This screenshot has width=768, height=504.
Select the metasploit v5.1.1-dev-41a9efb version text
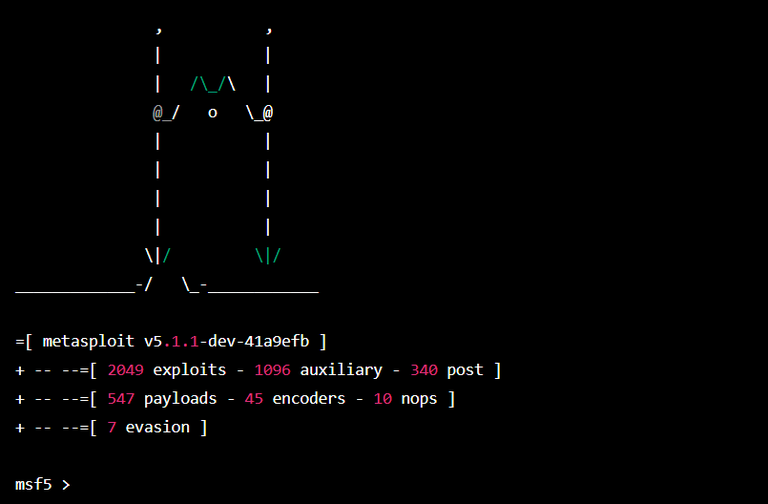176,341
